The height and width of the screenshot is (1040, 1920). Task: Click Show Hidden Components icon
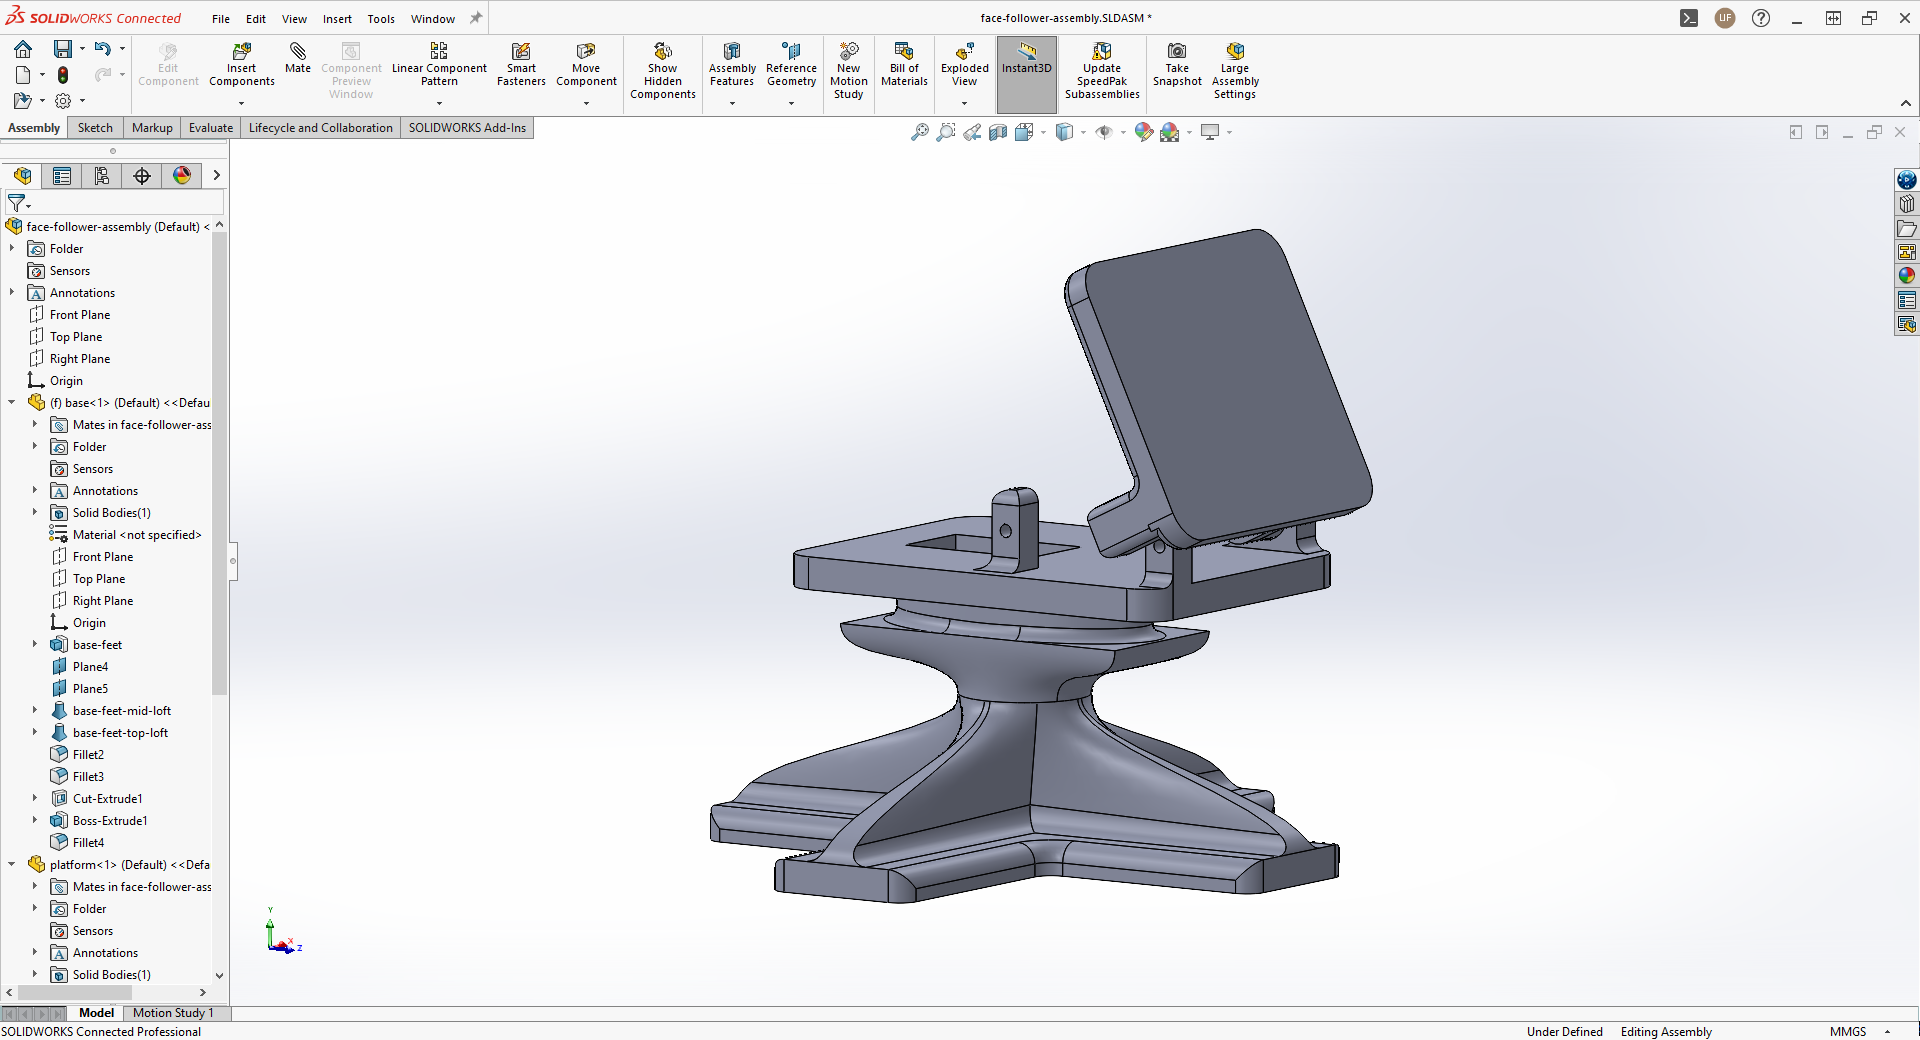[x=662, y=70]
